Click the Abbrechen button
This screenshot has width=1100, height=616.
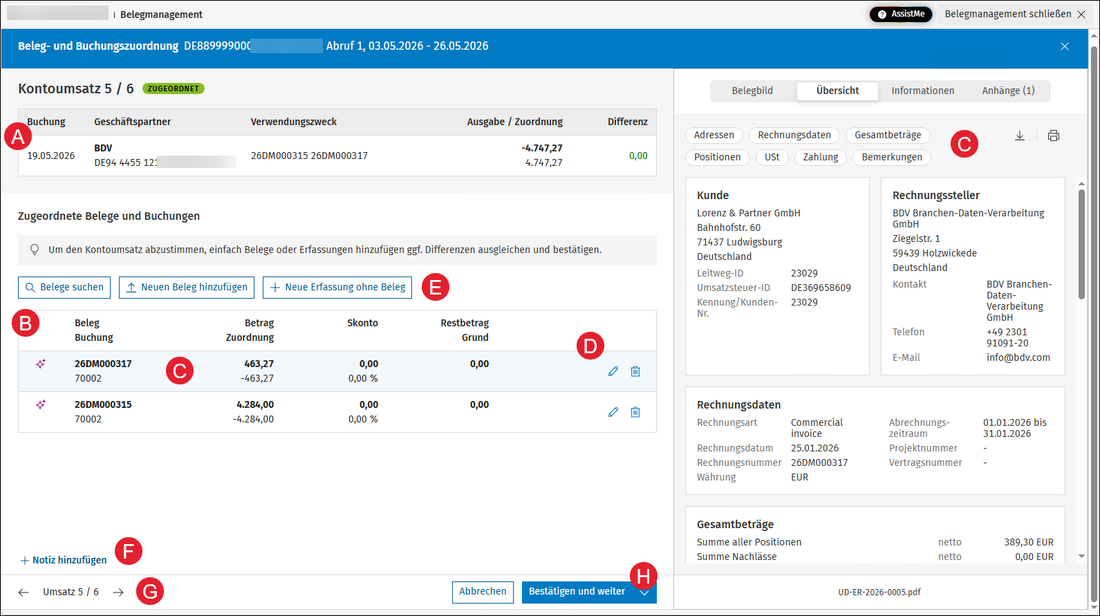click(x=483, y=592)
